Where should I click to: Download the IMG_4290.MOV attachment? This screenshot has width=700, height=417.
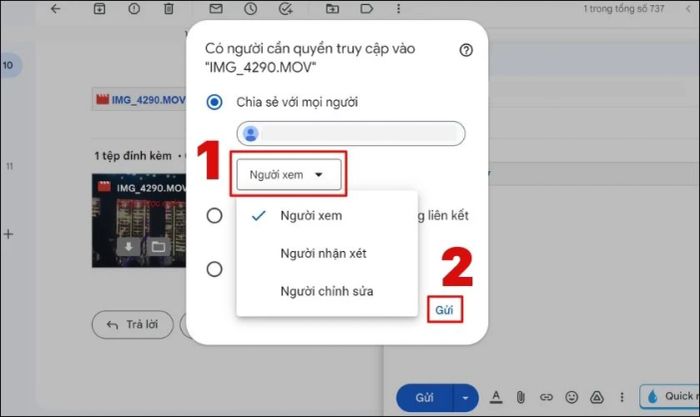coord(129,246)
